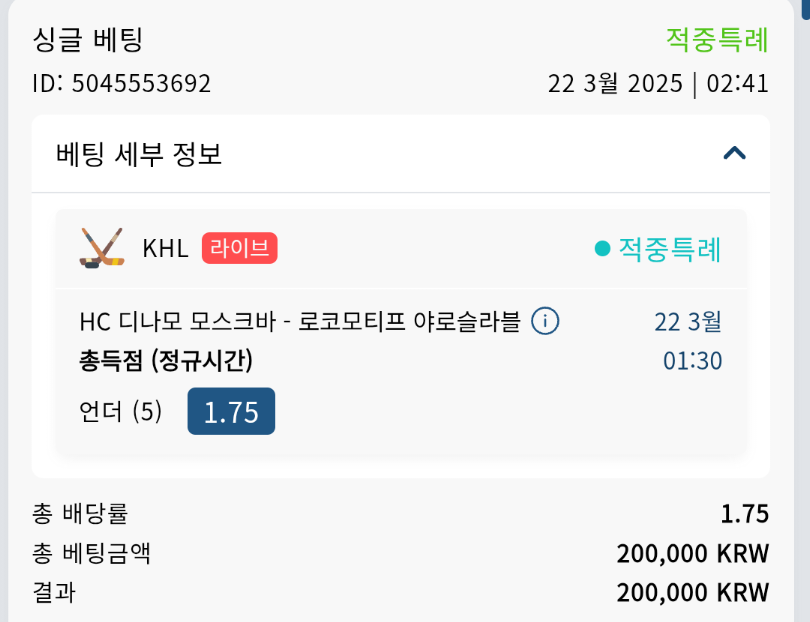Click the red 라이브 badge

tap(239, 248)
